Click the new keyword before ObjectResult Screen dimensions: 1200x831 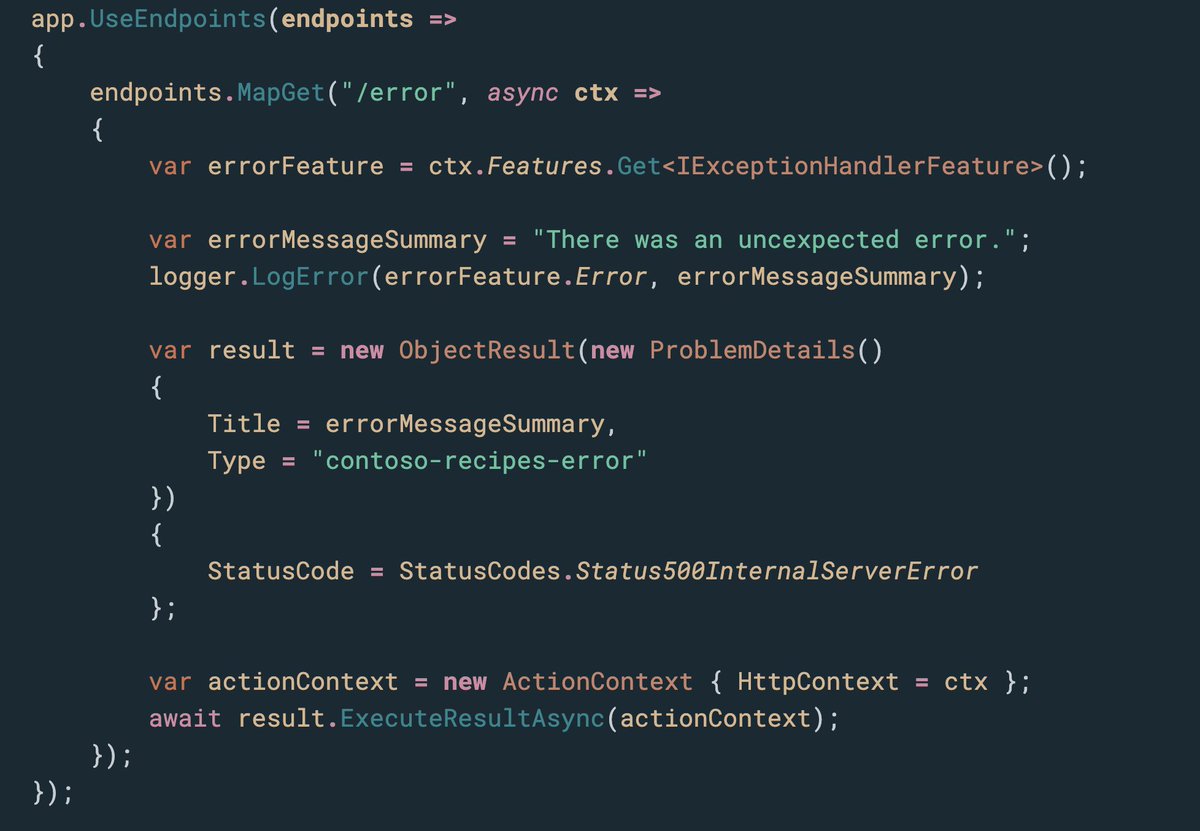coord(360,349)
